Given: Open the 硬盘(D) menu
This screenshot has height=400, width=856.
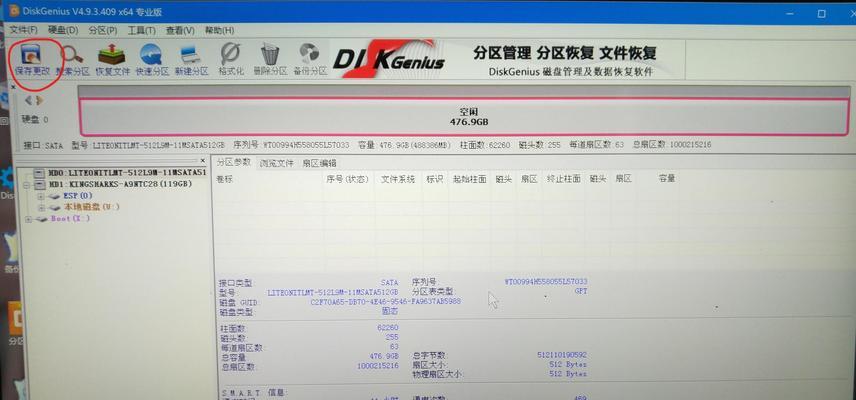Looking at the screenshot, I should tap(63, 30).
